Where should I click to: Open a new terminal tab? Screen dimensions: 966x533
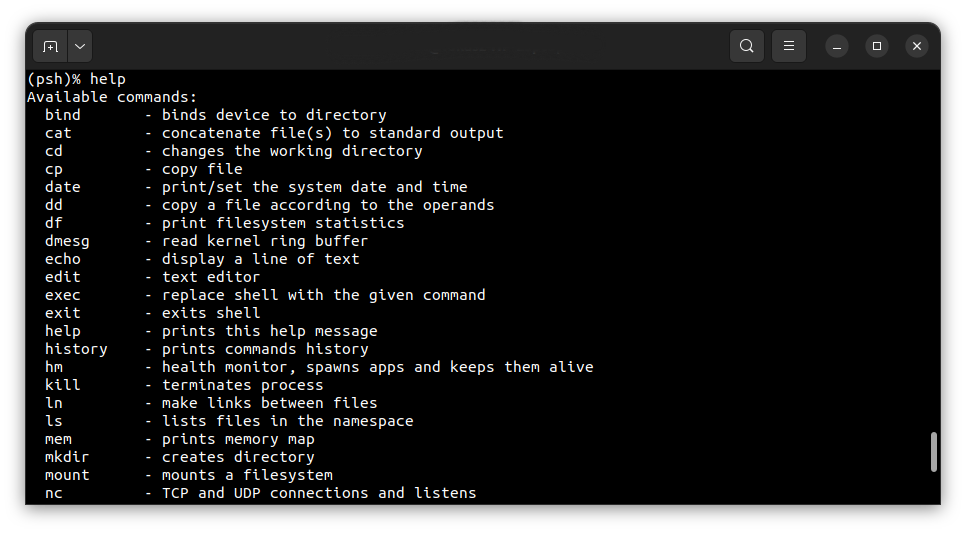click(51, 46)
